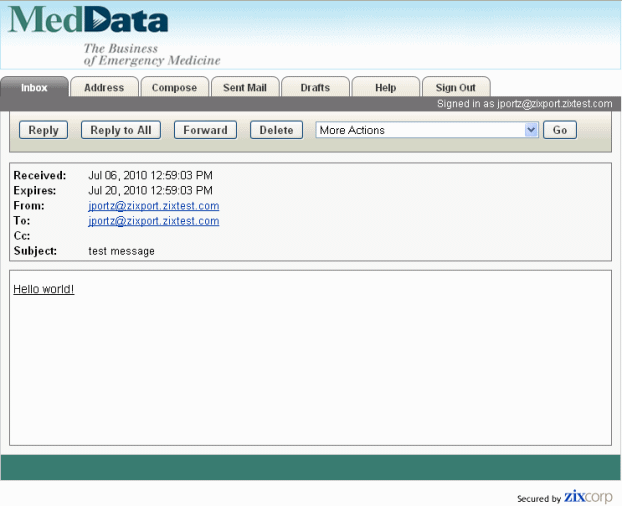622x506 pixels.
Task: Click the empty area of the message body
Action: click(310, 370)
